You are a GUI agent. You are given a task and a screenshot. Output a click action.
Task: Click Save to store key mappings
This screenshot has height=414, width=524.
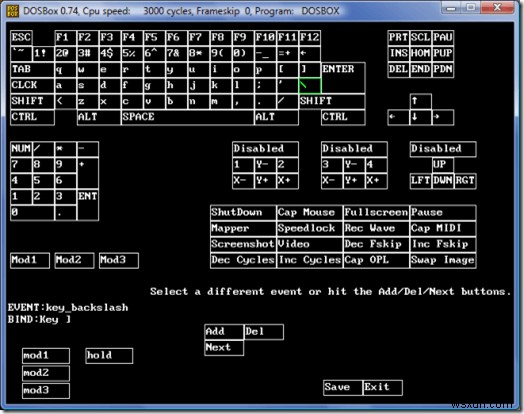(x=343, y=388)
